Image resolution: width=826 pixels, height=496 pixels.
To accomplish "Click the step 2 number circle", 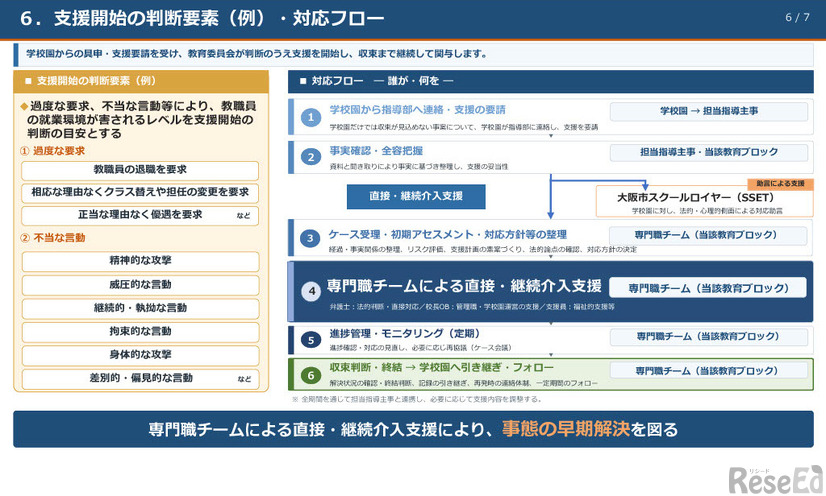I will tap(311, 157).
